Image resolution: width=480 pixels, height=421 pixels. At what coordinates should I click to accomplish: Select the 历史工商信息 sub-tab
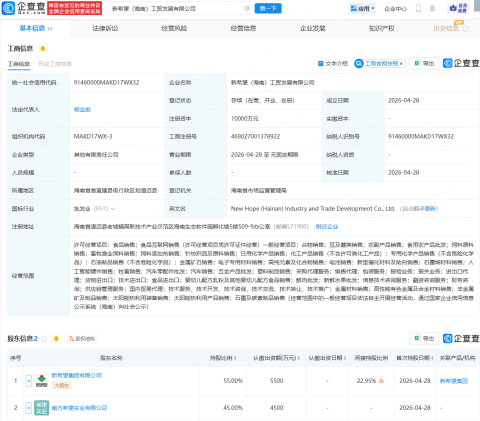[55, 64]
